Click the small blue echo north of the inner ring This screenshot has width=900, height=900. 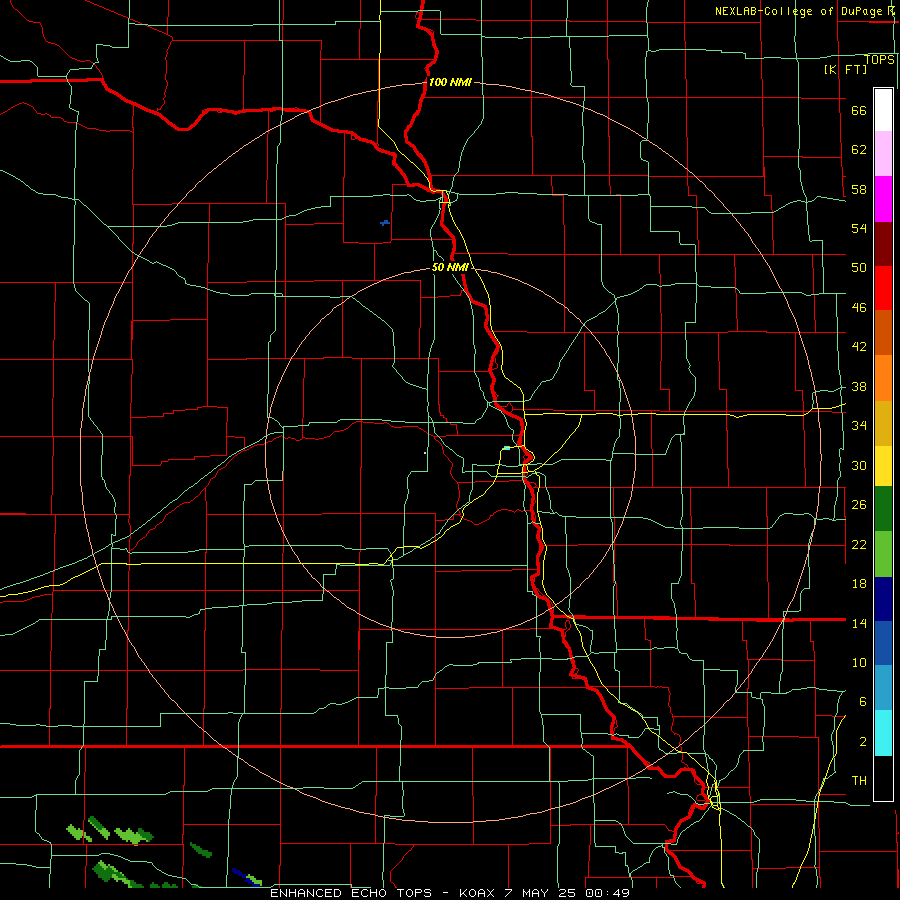pyautogui.click(x=385, y=222)
